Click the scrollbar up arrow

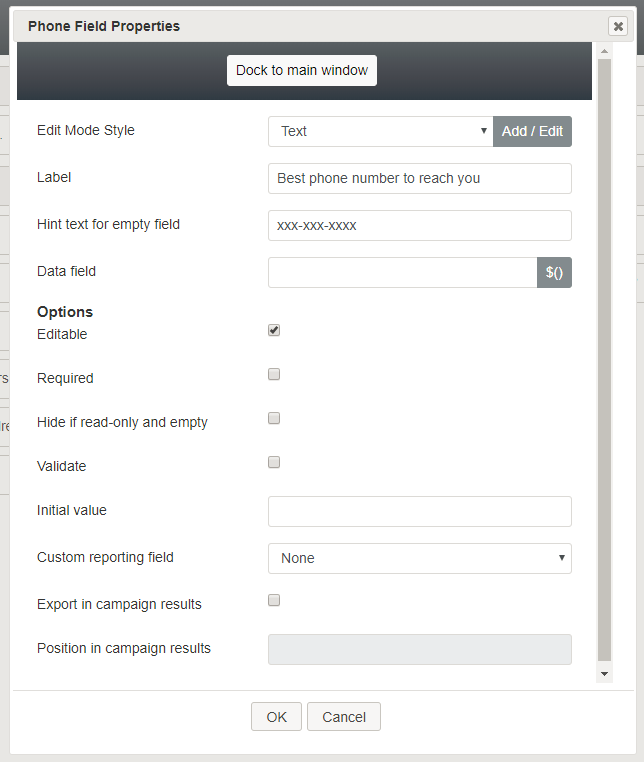pyautogui.click(x=604, y=51)
